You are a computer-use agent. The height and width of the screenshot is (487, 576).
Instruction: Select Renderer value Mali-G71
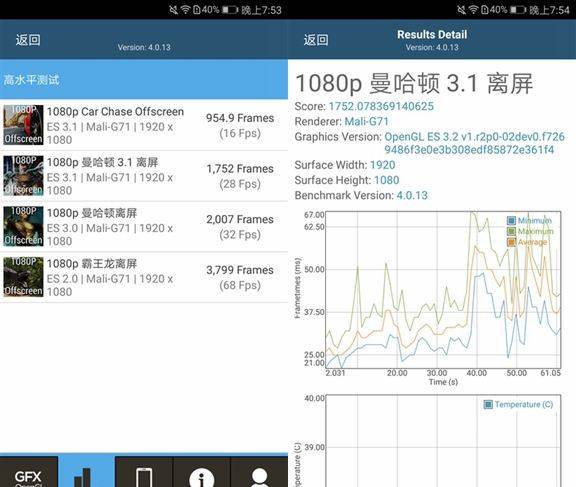[x=366, y=122]
